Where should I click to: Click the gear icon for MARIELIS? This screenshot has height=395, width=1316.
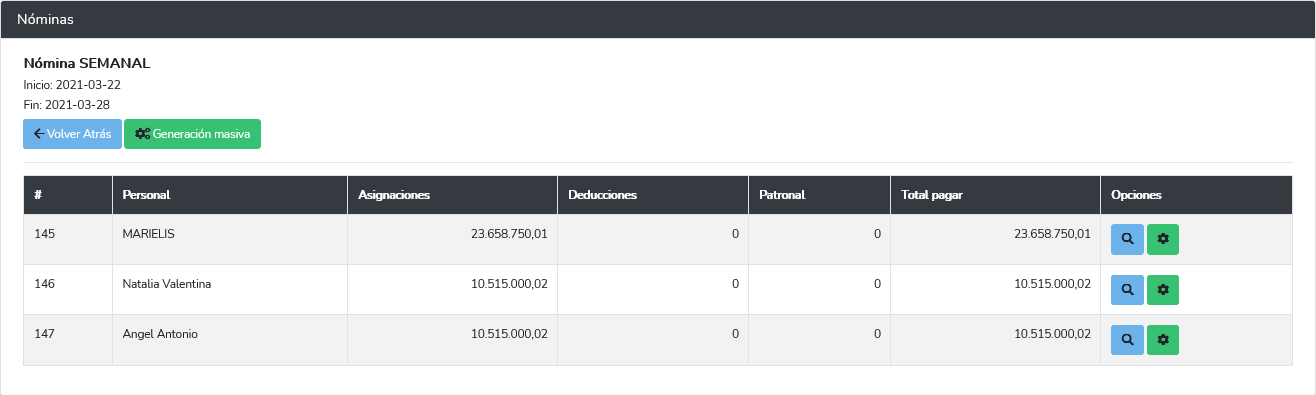(1163, 239)
